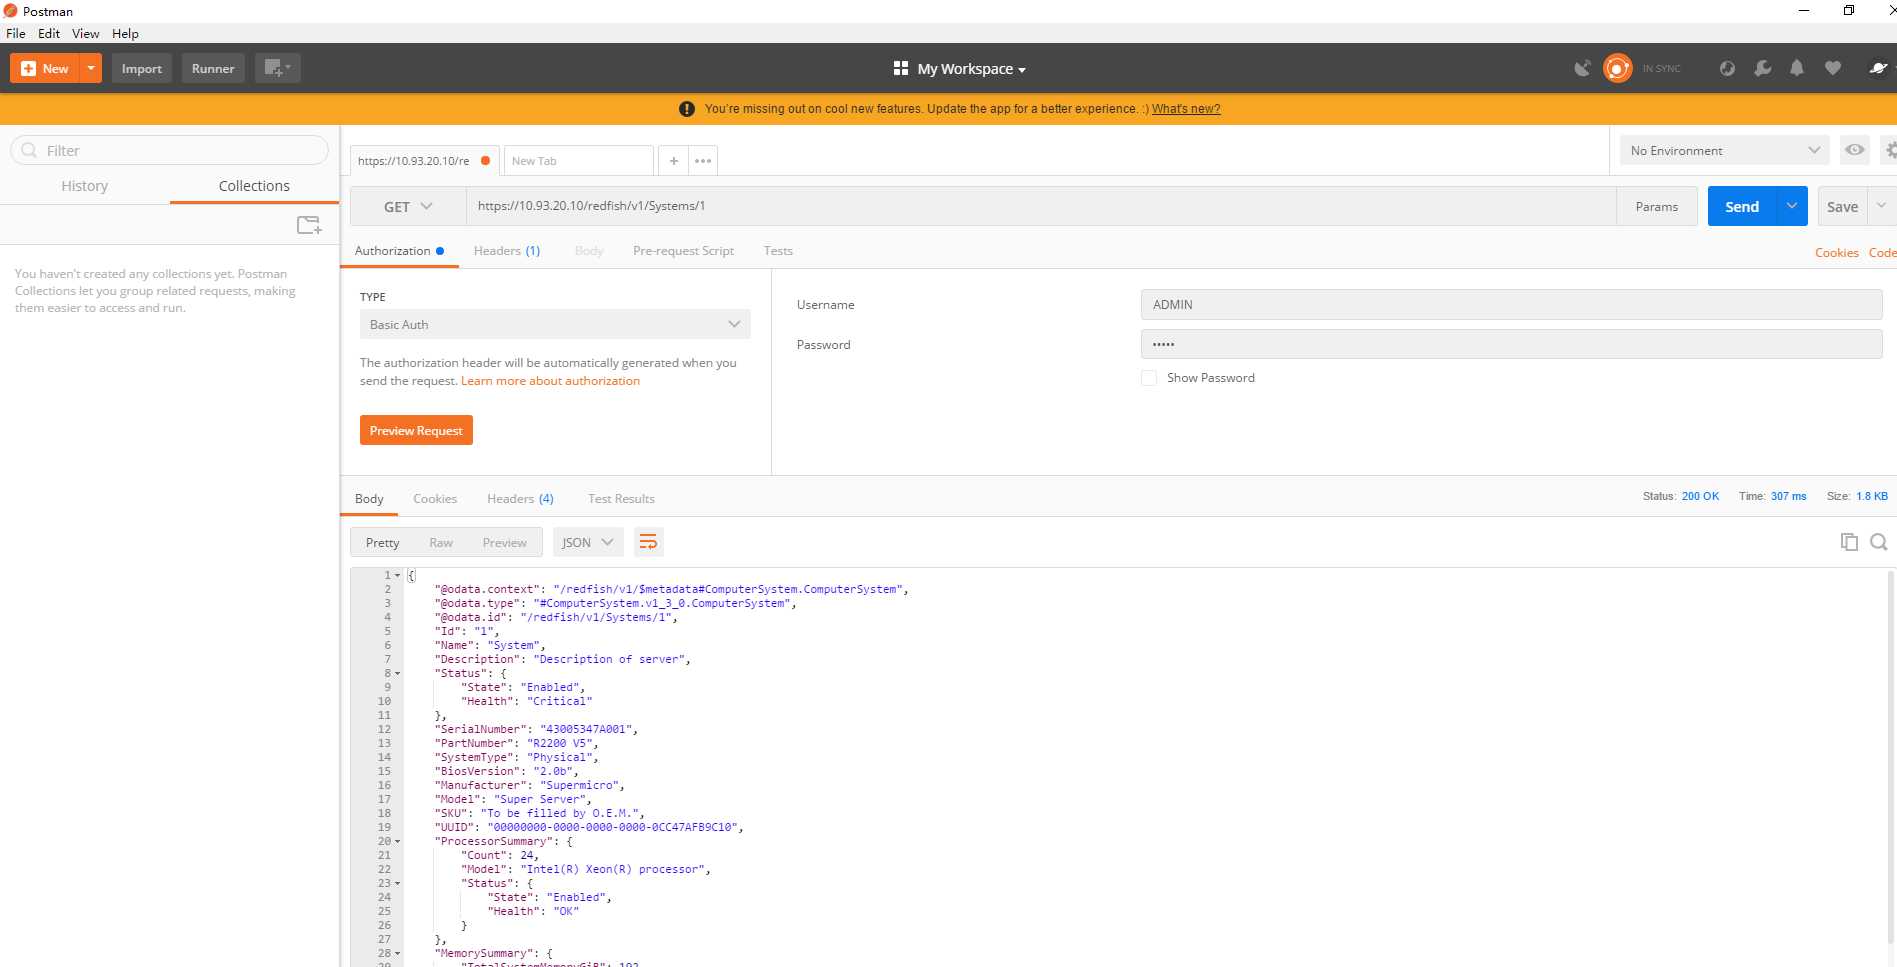Switch to the Collections tab
The height and width of the screenshot is (967, 1897).
pos(254,186)
